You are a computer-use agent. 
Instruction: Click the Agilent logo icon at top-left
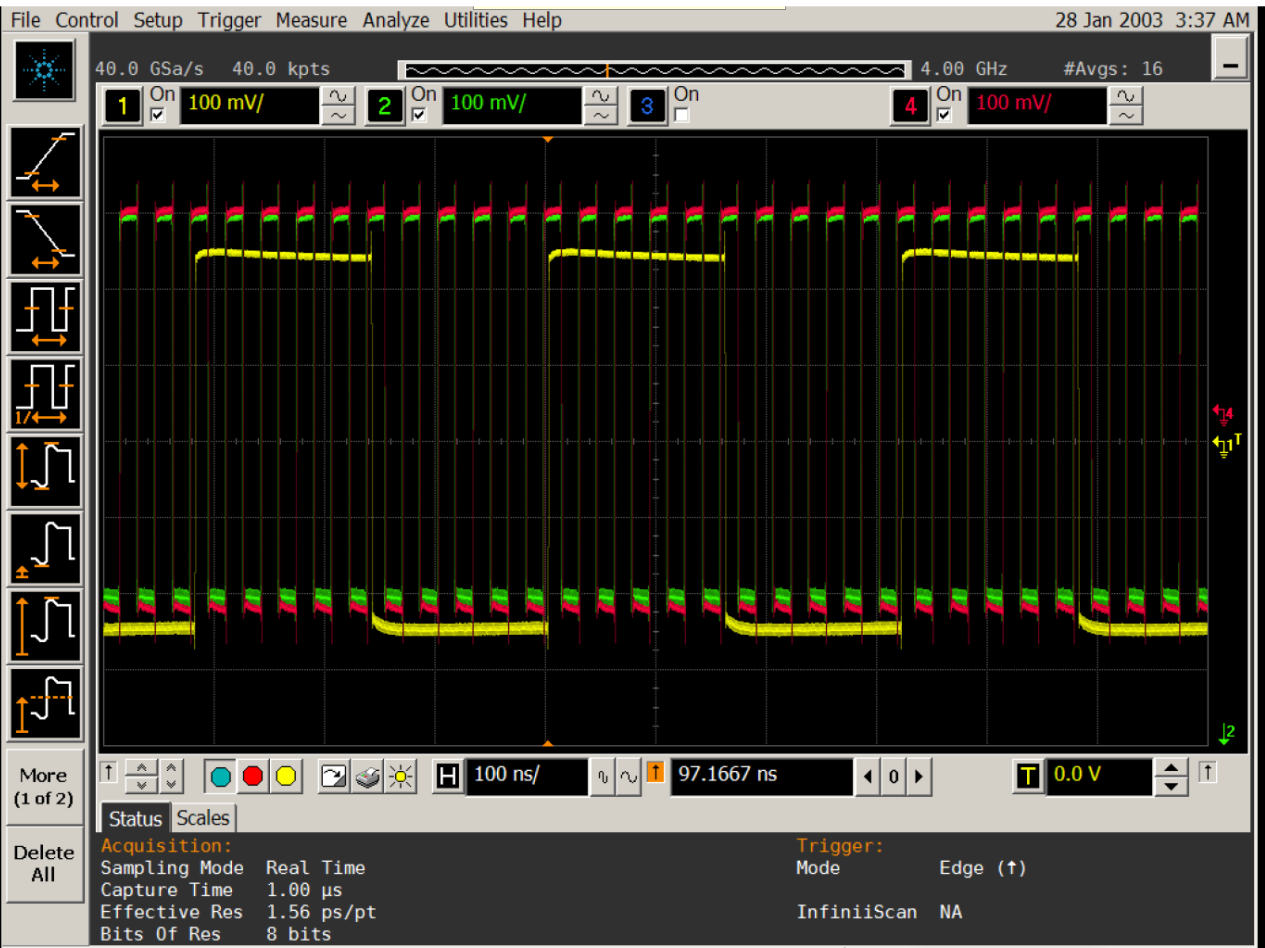(45, 71)
